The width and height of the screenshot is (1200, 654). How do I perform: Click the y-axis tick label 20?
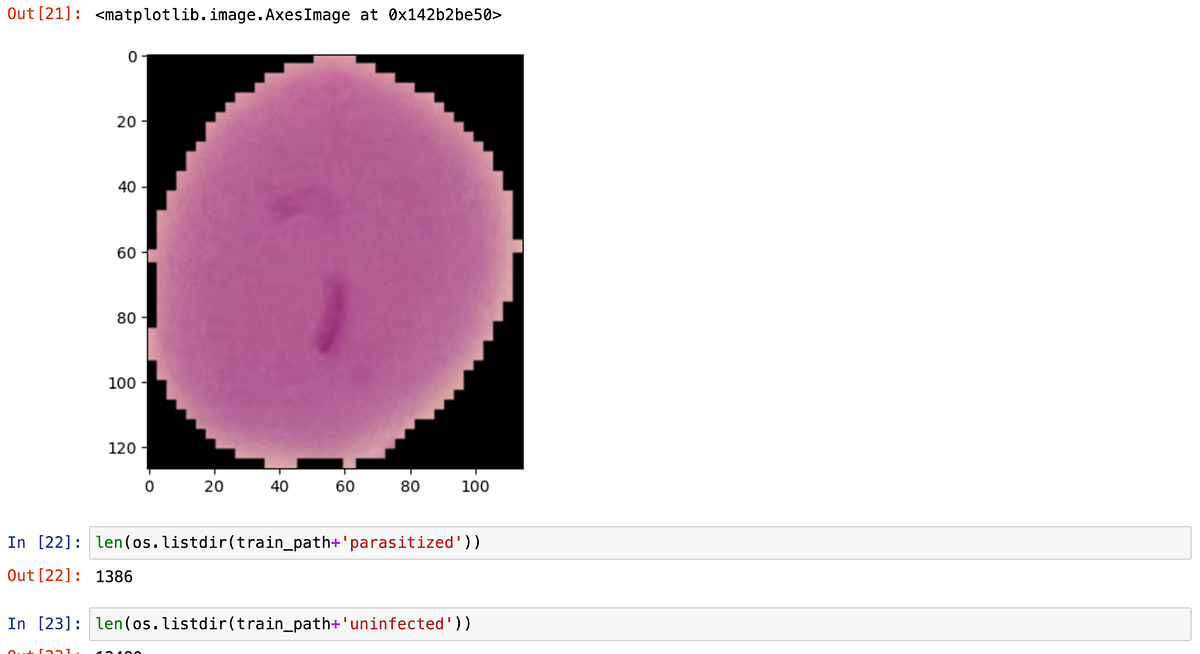coord(126,123)
